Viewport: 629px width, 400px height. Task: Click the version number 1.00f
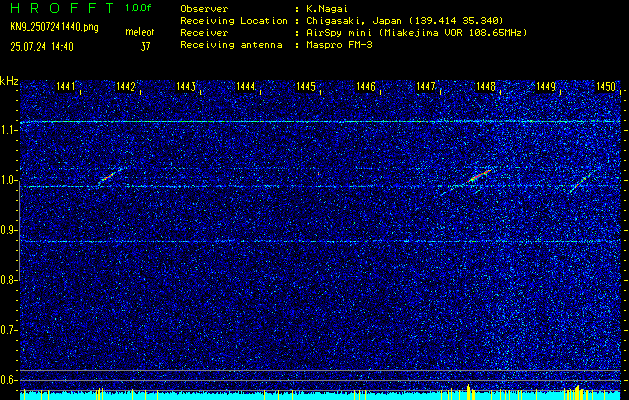click(138, 8)
